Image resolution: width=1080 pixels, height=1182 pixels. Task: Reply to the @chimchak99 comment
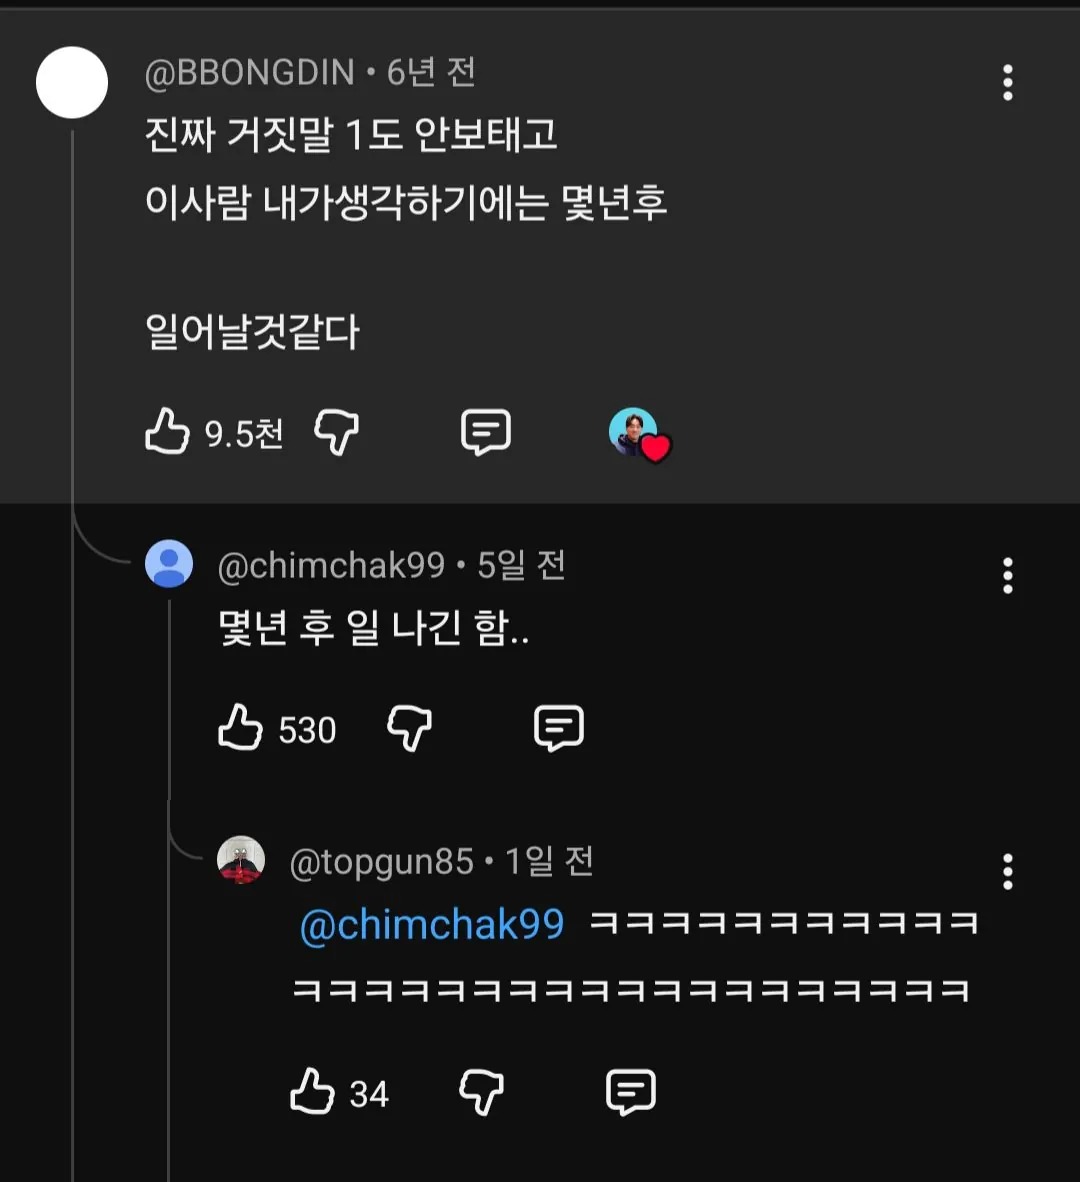(558, 727)
